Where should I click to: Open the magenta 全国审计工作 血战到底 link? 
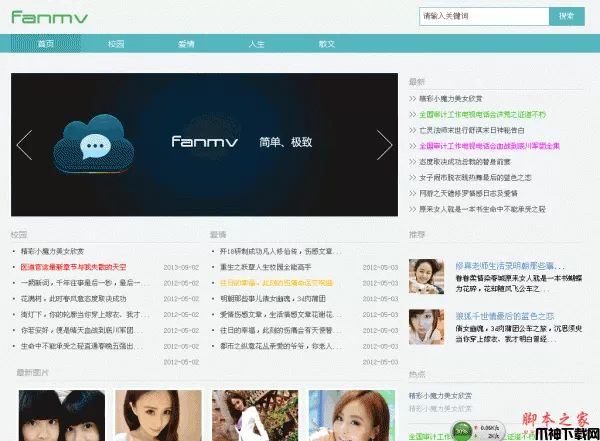point(489,146)
